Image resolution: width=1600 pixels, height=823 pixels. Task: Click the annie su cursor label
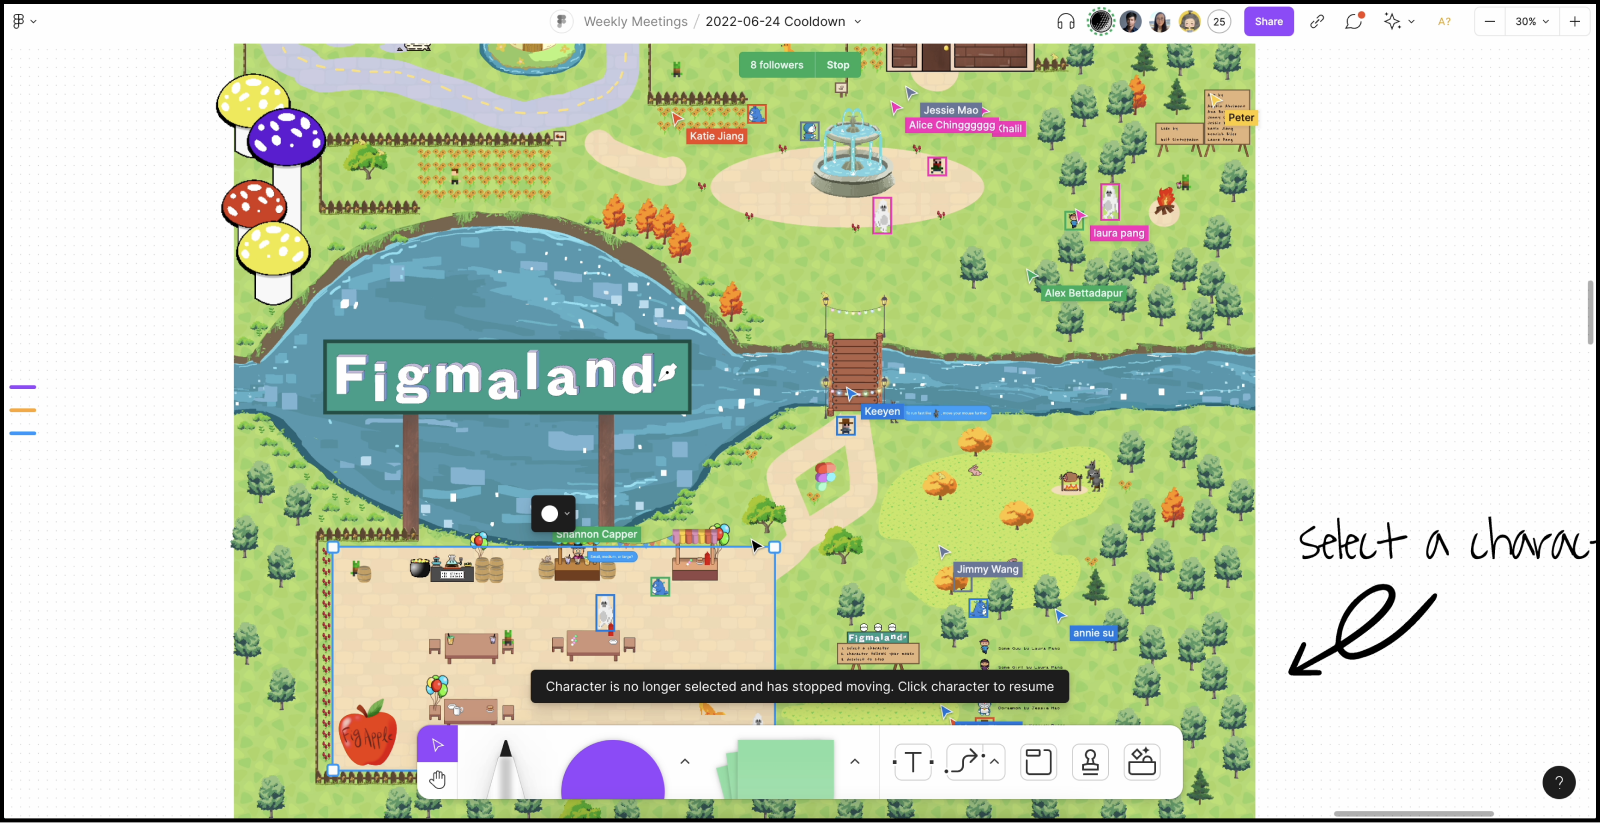(1093, 633)
